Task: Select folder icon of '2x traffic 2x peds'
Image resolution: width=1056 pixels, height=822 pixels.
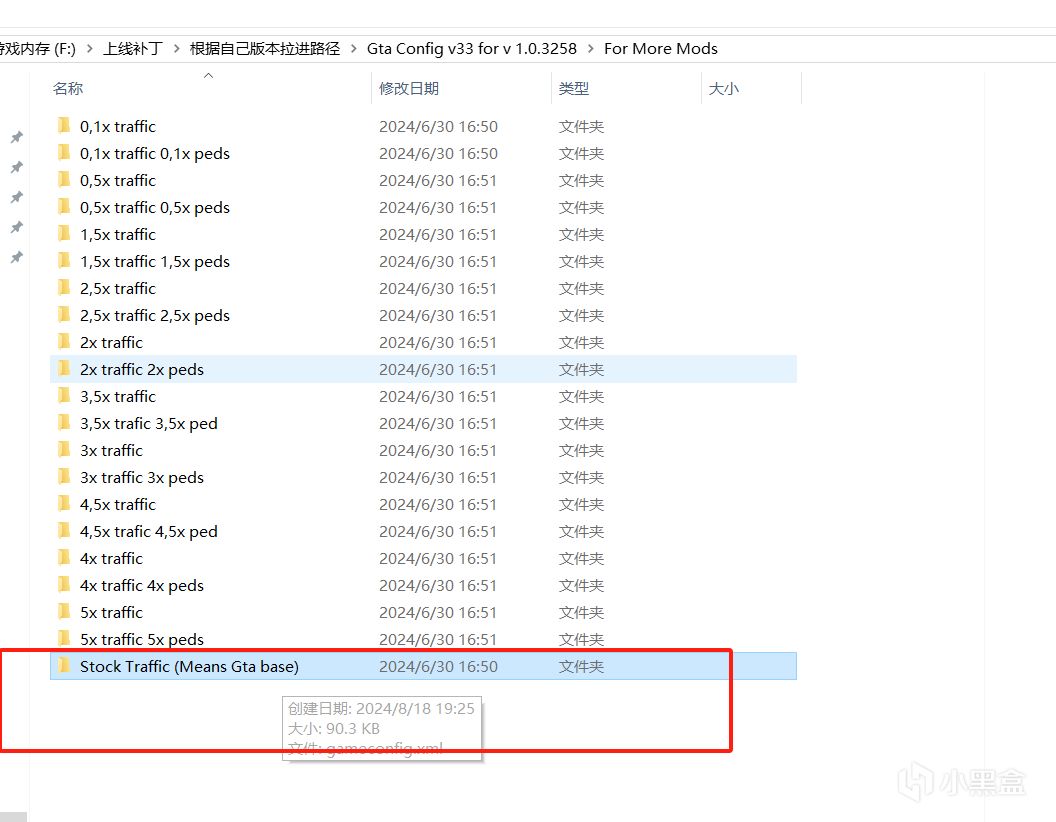Action: point(64,369)
